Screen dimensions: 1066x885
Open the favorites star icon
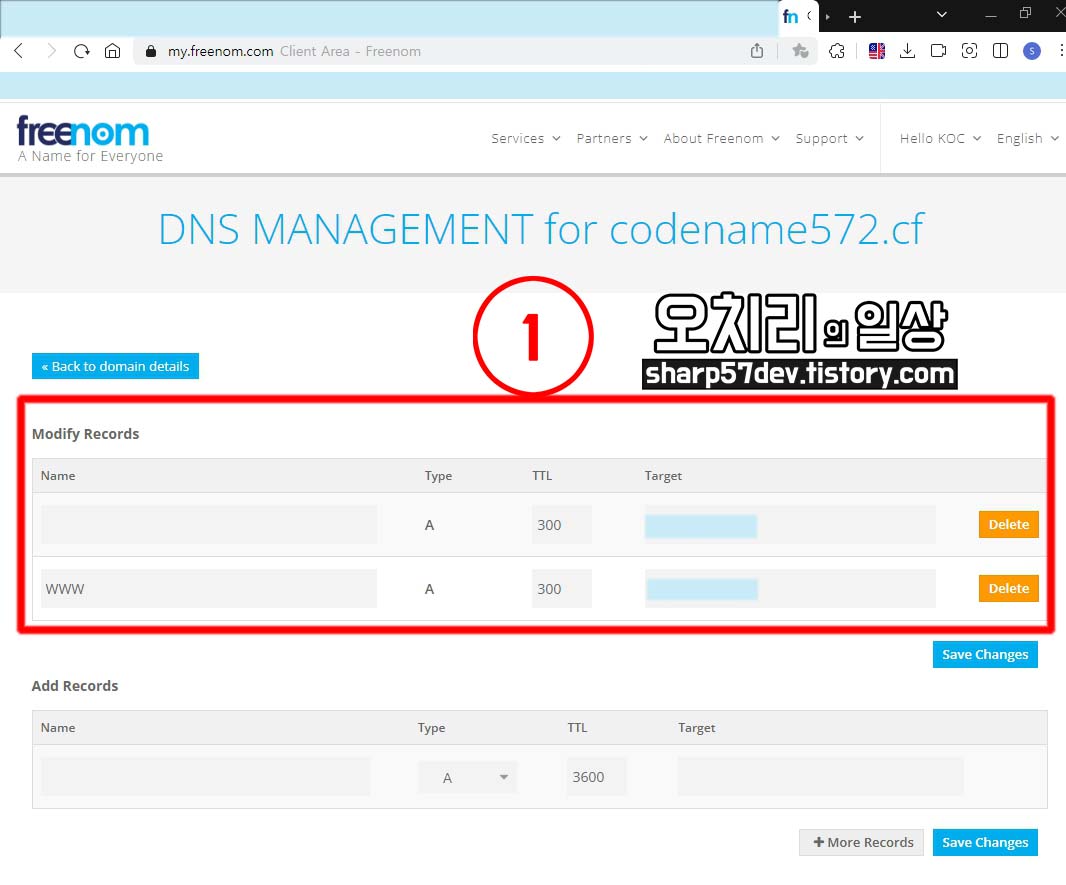pos(800,51)
